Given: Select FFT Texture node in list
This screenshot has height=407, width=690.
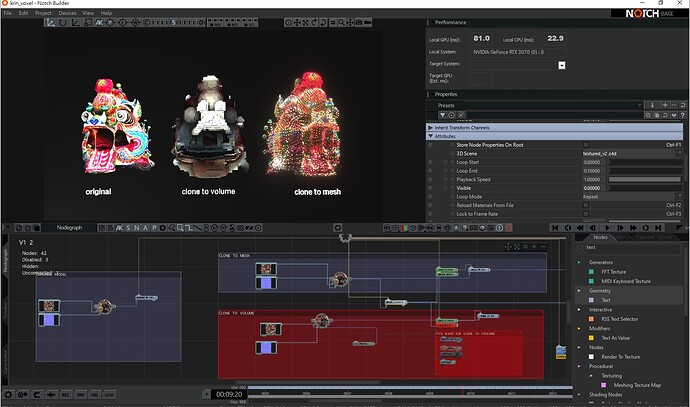Looking at the screenshot, I should (x=613, y=272).
